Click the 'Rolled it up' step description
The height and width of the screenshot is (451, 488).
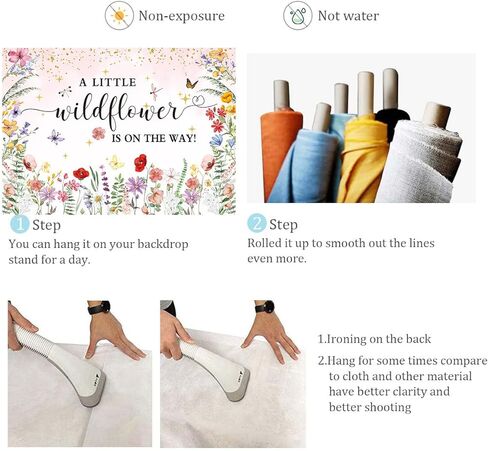[x=341, y=251]
